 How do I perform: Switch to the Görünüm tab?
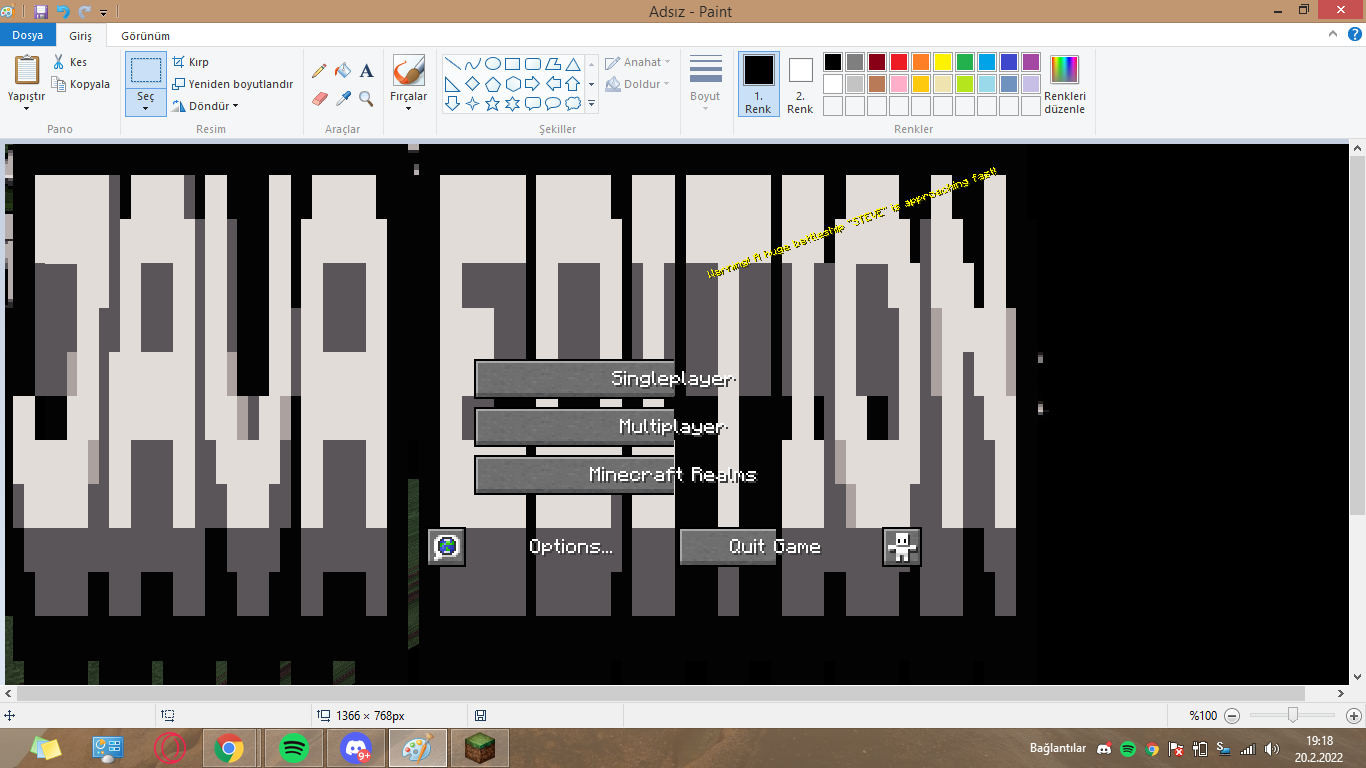(x=146, y=35)
